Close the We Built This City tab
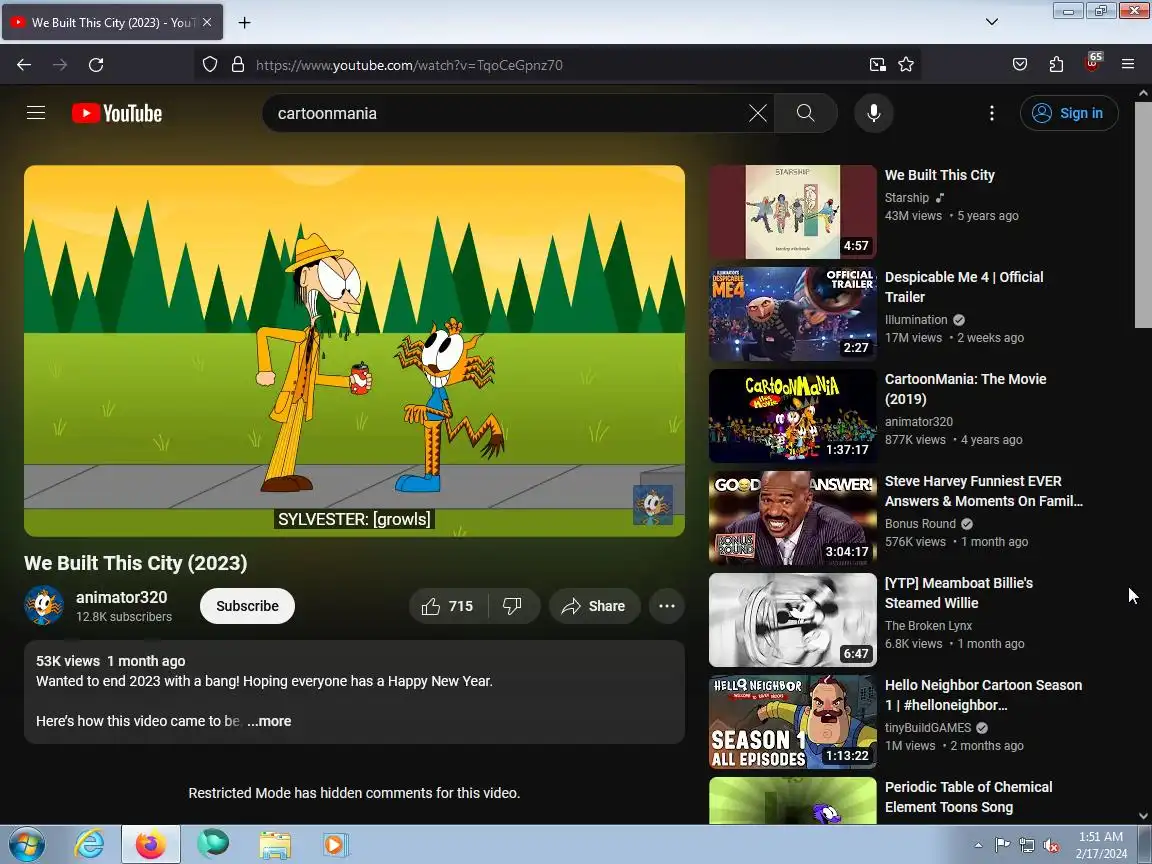1152x864 pixels. pos(207,23)
